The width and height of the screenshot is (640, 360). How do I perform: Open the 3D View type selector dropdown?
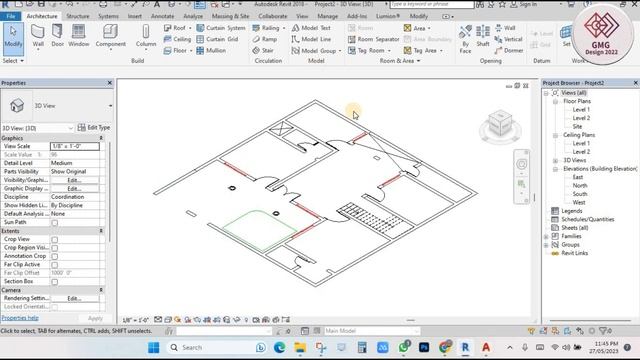110,106
